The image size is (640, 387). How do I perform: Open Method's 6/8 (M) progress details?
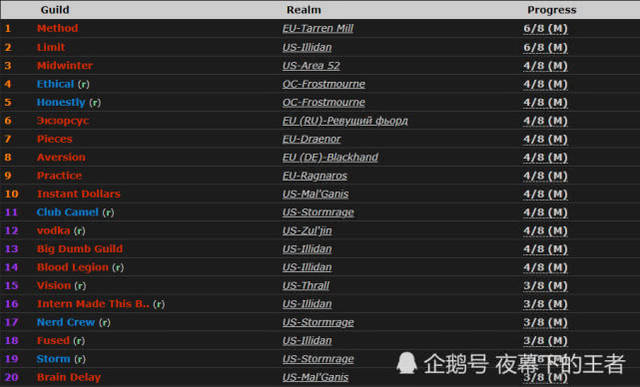tap(545, 29)
